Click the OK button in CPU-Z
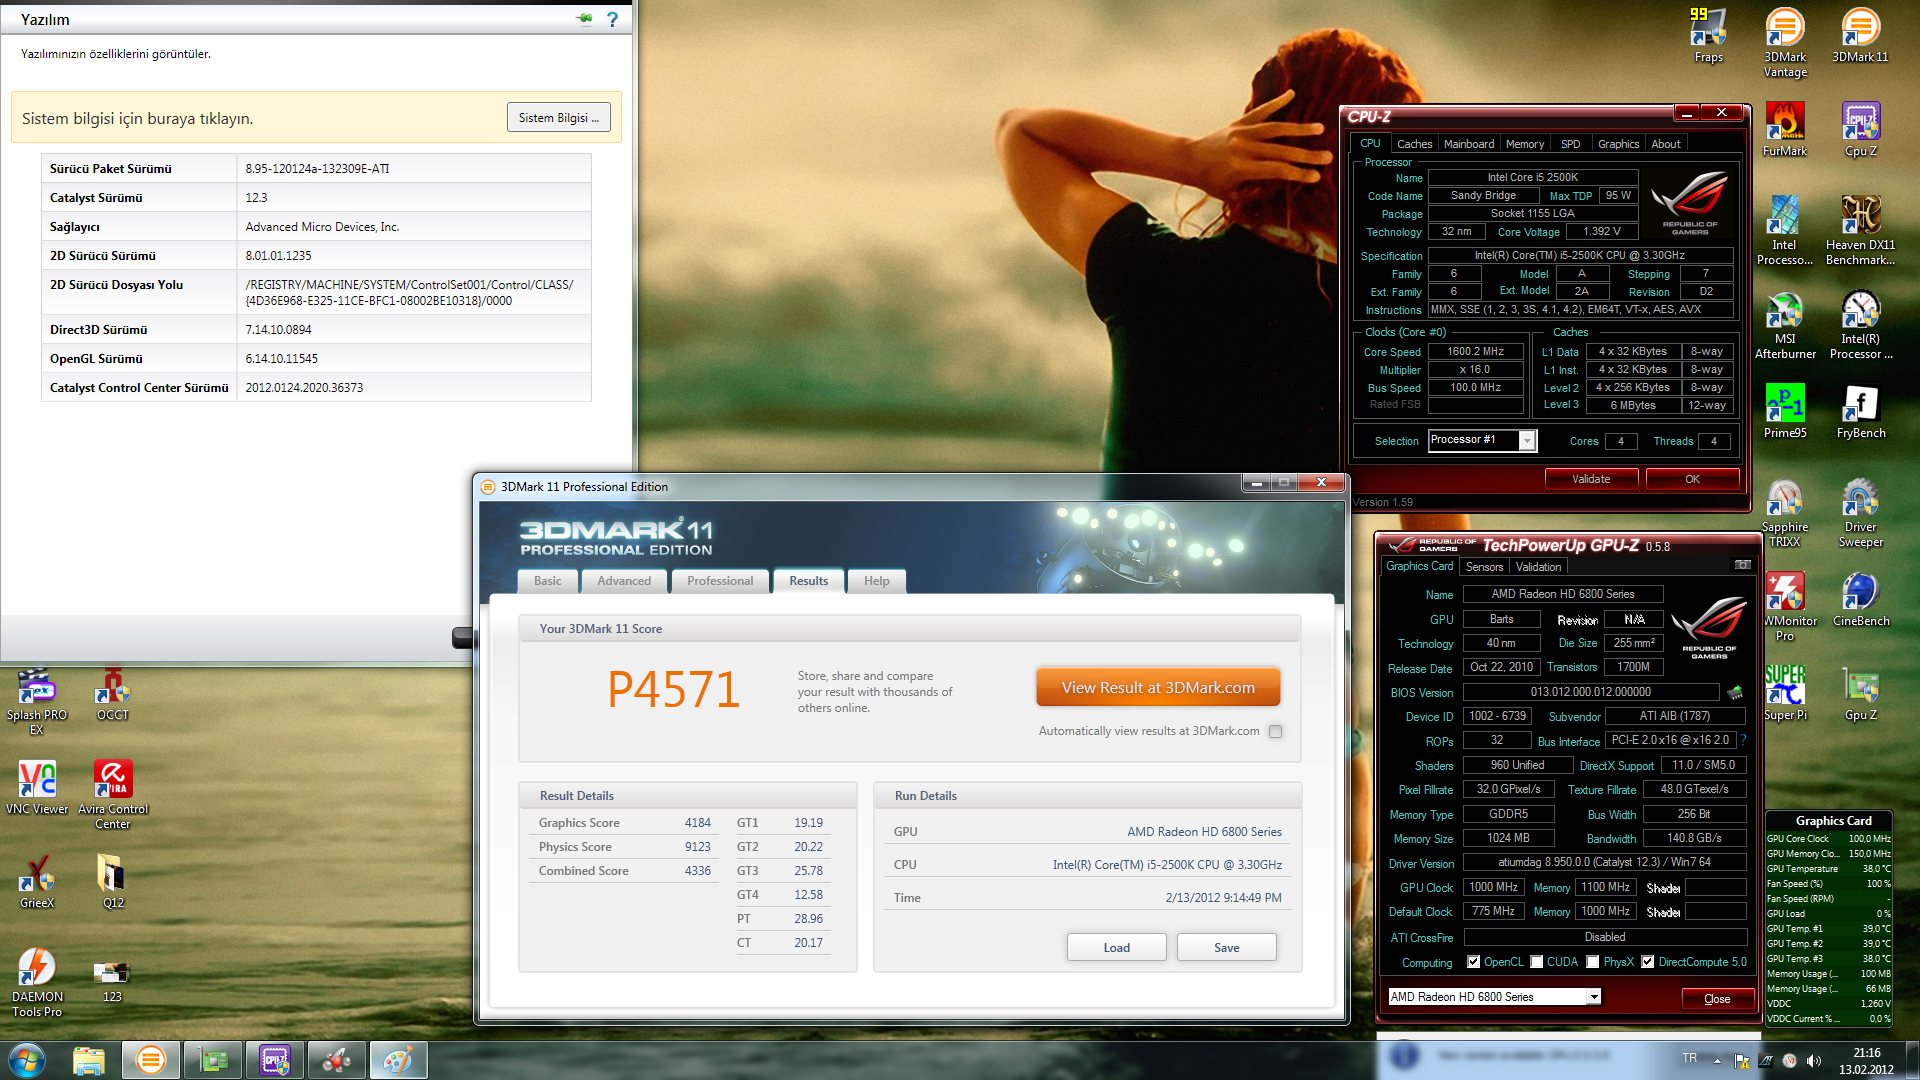Screen dimensions: 1920x1080 click(1692, 479)
